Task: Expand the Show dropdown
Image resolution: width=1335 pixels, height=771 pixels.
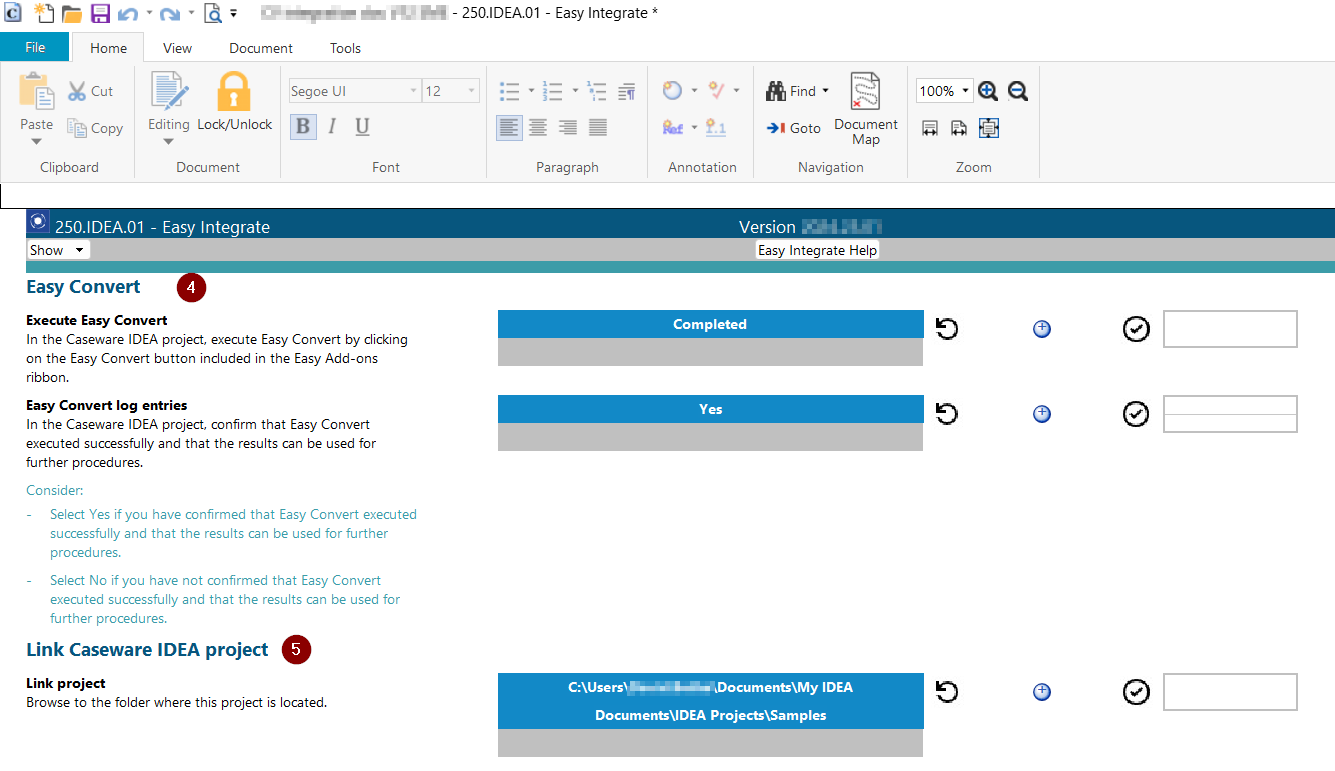Action: tap(57, 250)
